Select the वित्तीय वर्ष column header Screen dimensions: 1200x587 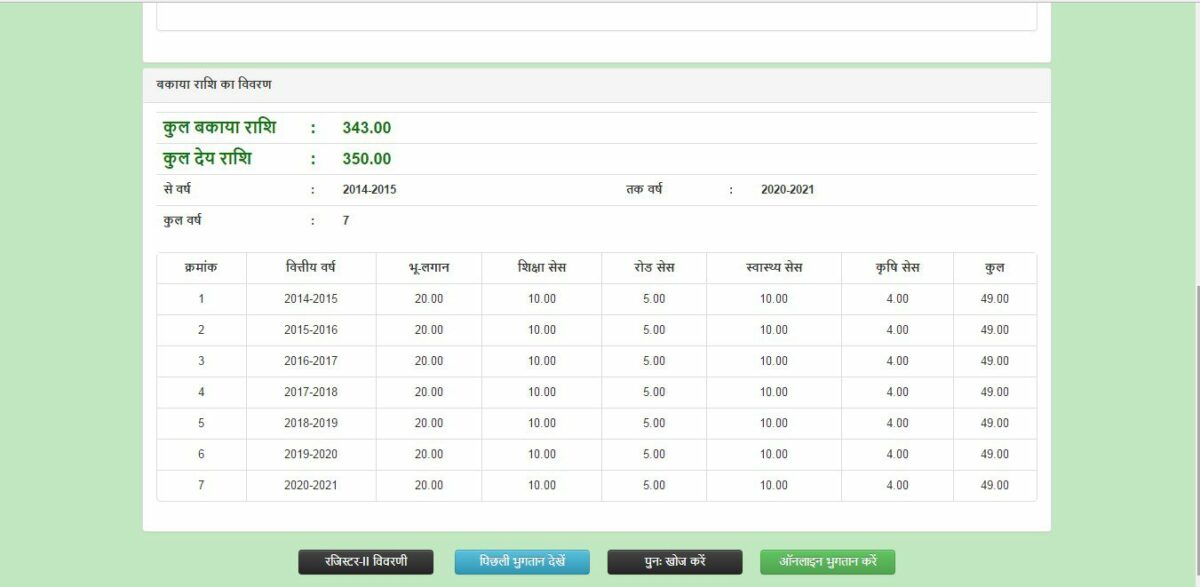(x=310, y=267)
